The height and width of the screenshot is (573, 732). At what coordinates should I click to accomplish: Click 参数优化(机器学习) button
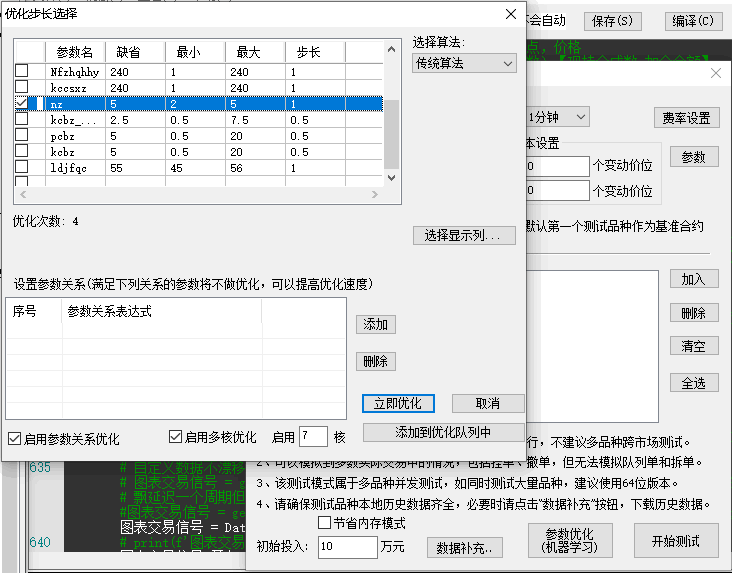pos(570,540)
